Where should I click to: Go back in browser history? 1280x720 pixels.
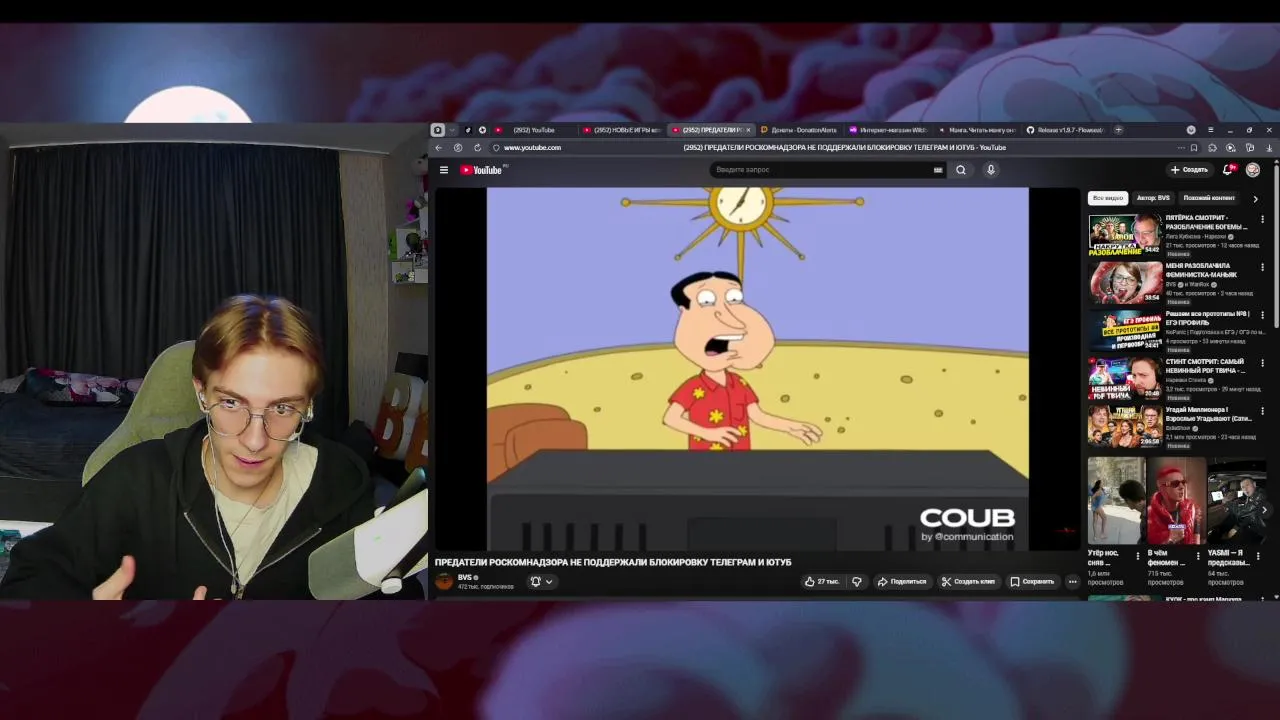click(x=438, y=148)
